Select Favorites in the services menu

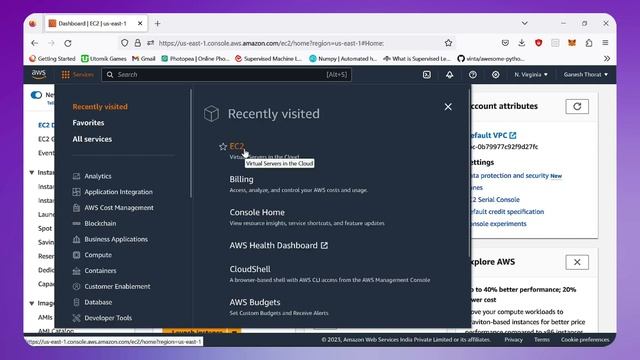(x=88, y=122)
